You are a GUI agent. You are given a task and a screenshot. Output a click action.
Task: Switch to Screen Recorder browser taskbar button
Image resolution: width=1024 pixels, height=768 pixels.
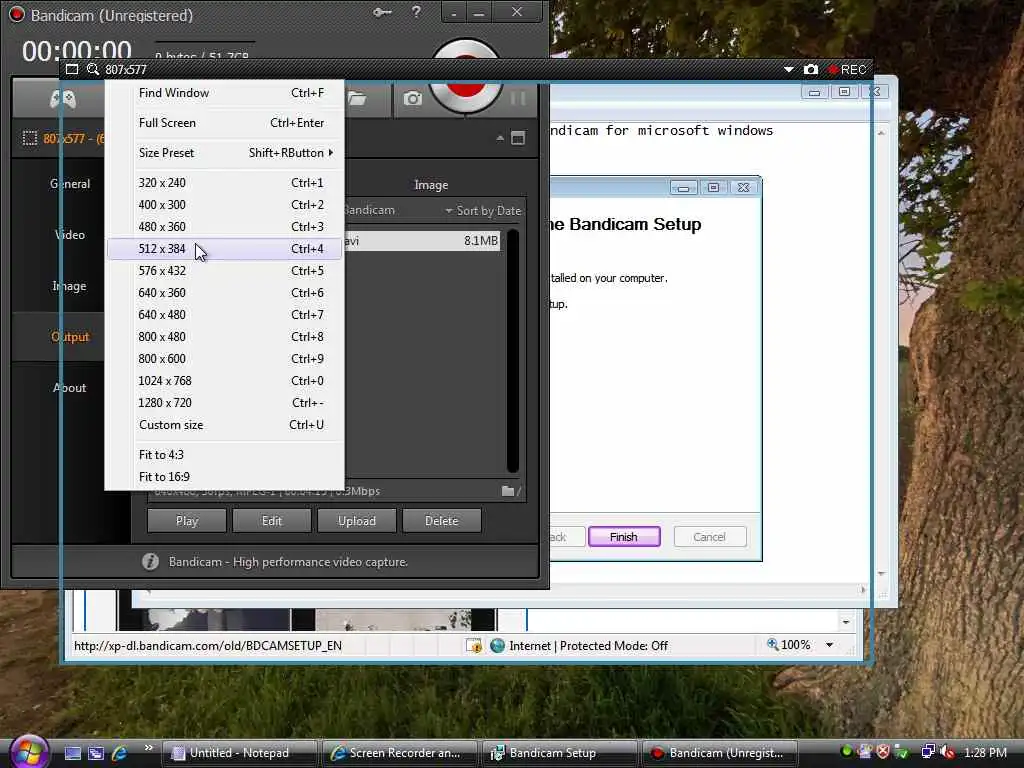pos(400,753)
